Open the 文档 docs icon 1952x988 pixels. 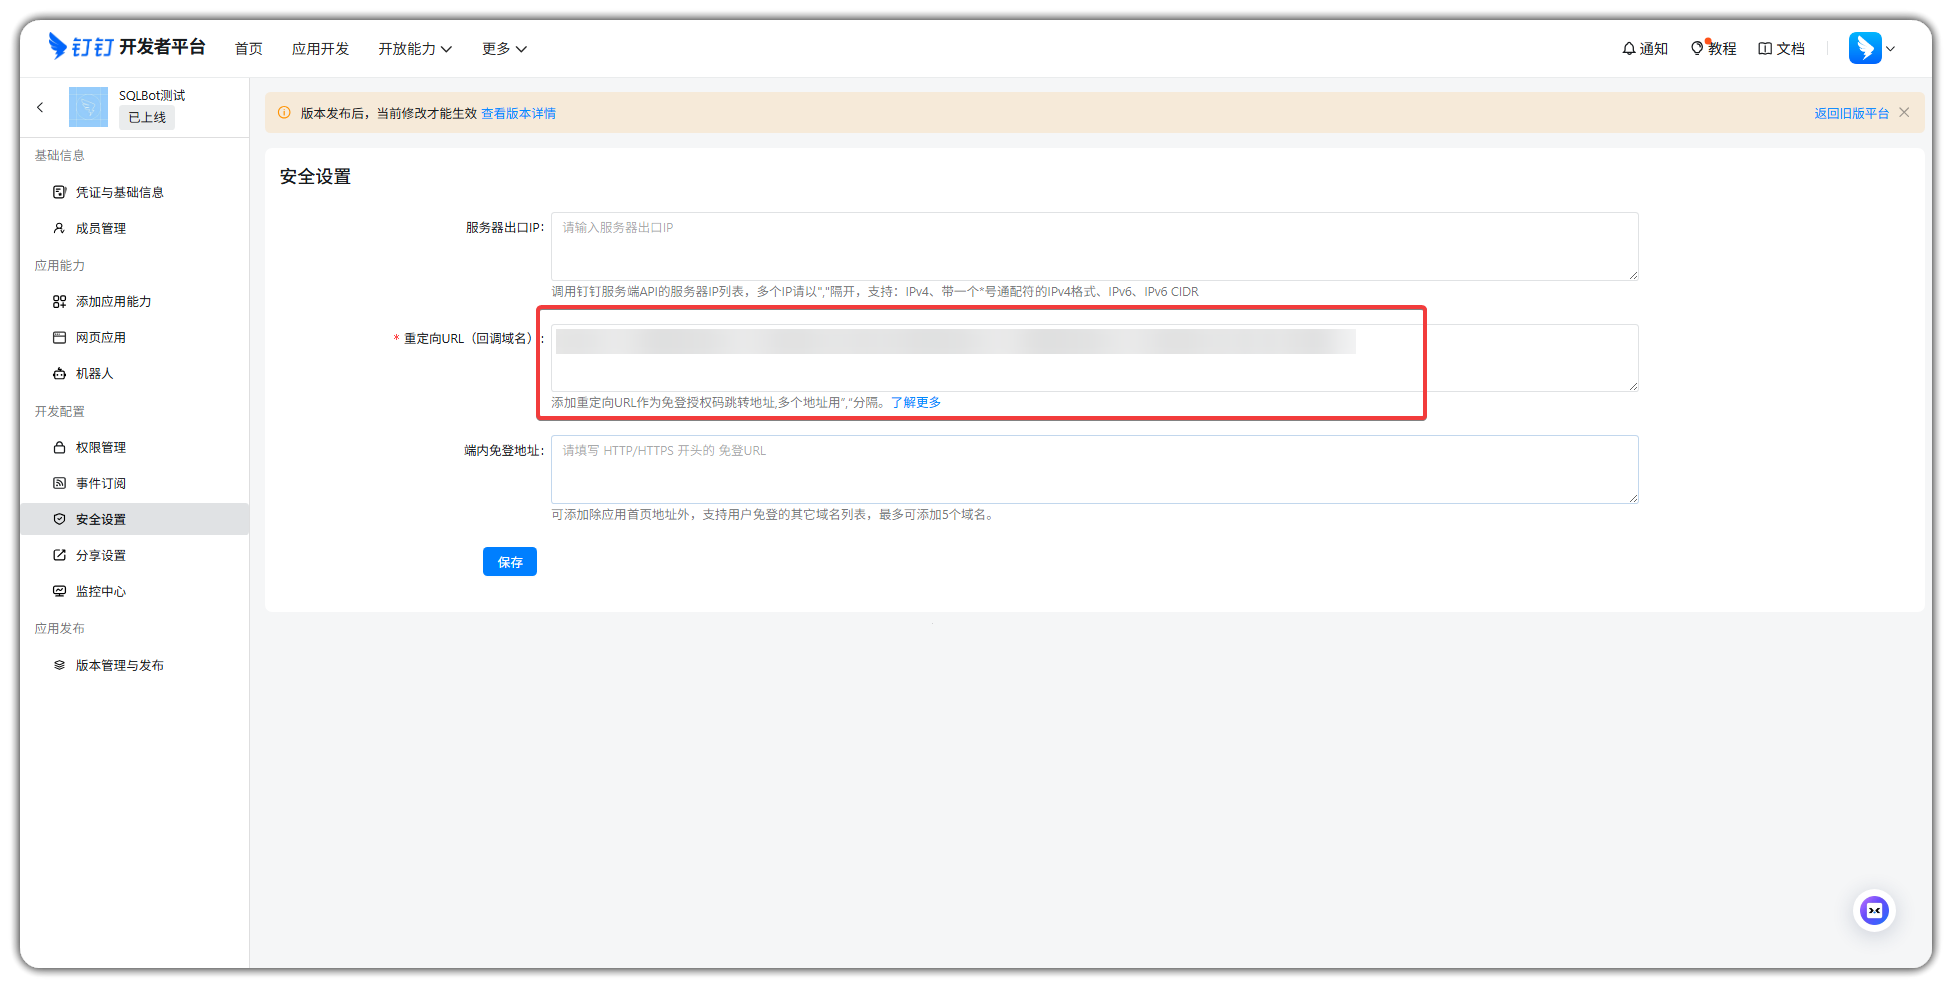[x=1781, y=48]
